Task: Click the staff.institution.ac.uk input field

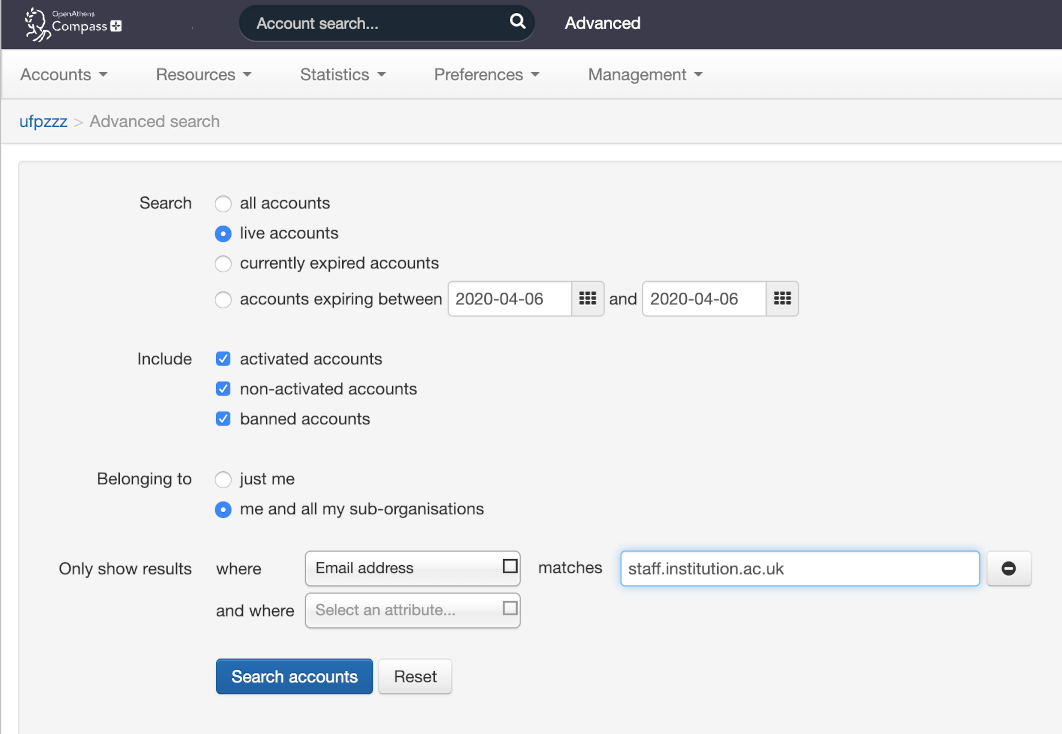Action: click(799, 568)
